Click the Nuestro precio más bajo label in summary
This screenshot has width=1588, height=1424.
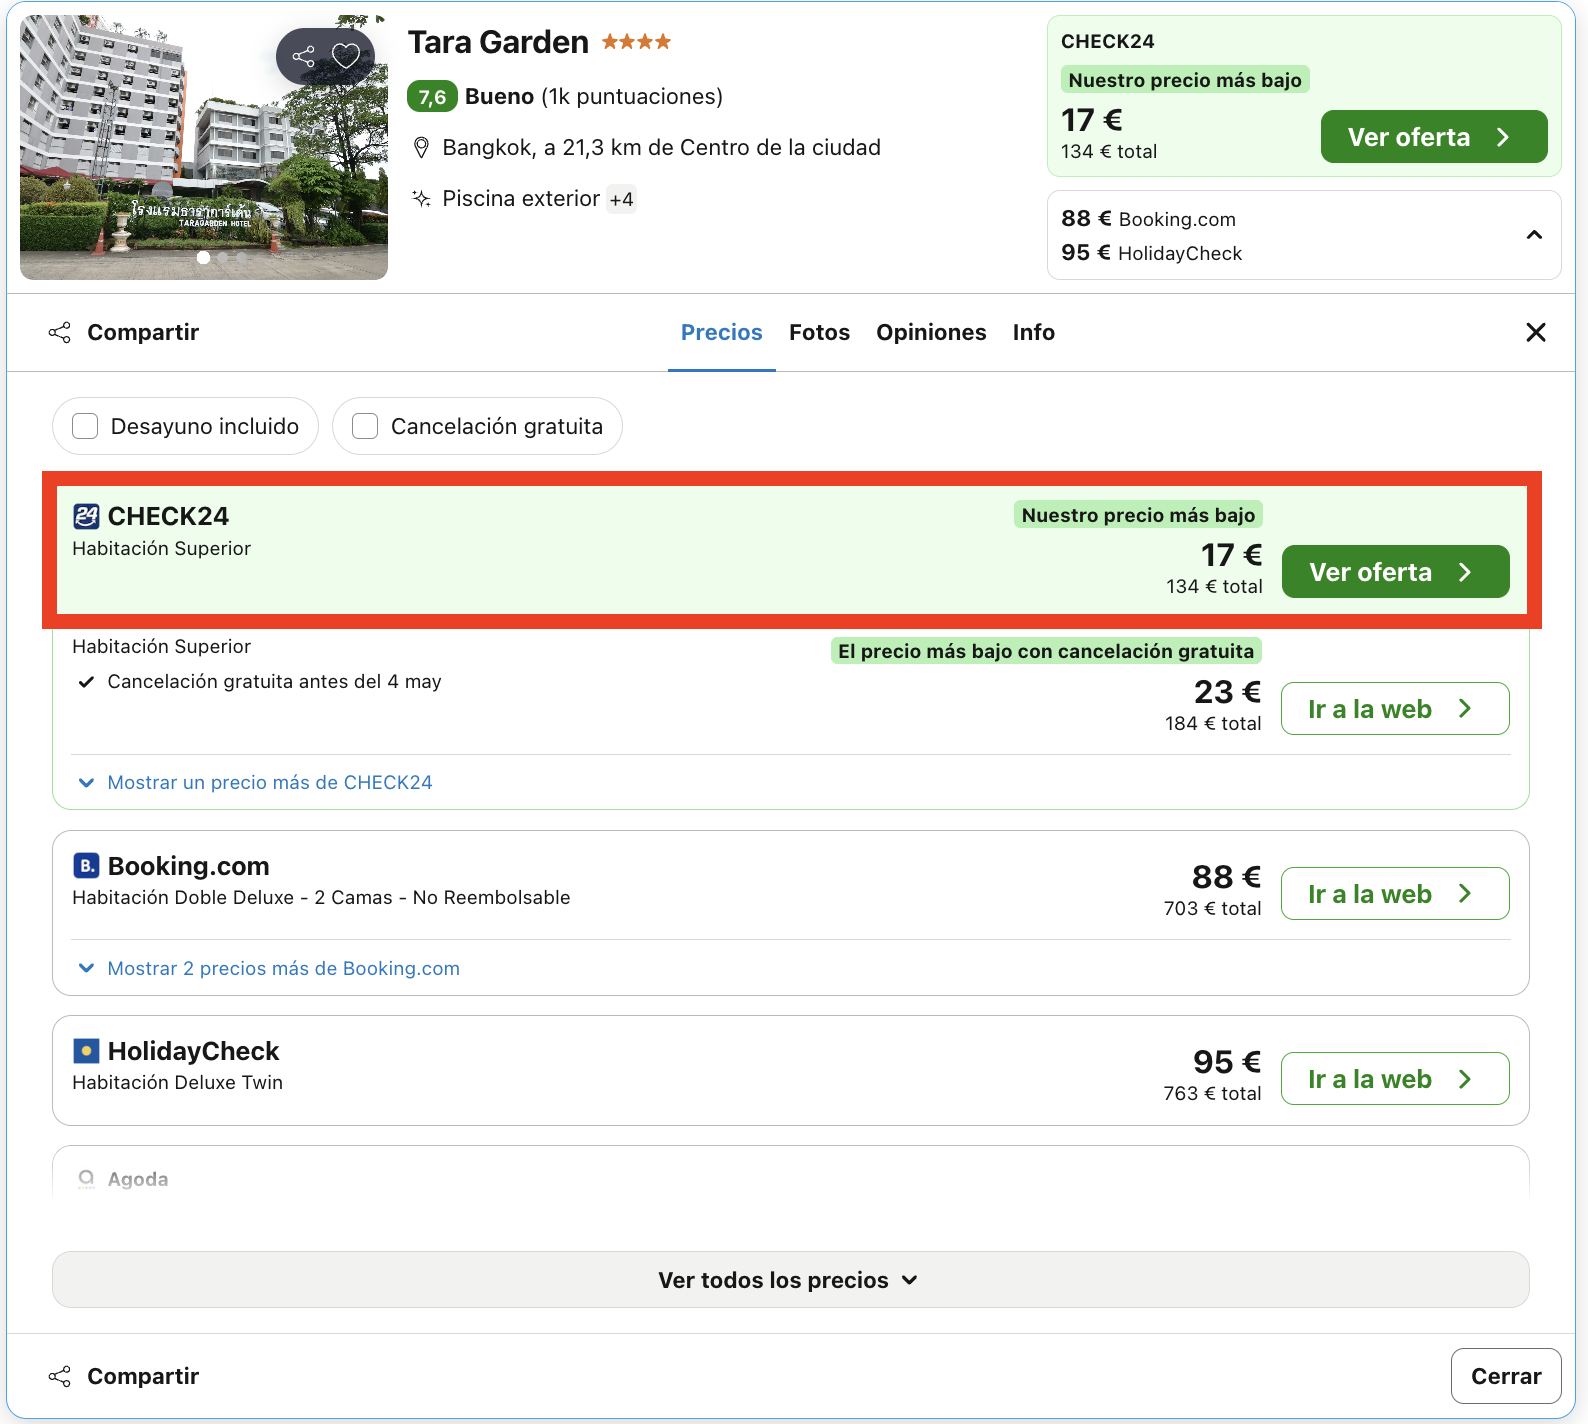point(1185,80)
